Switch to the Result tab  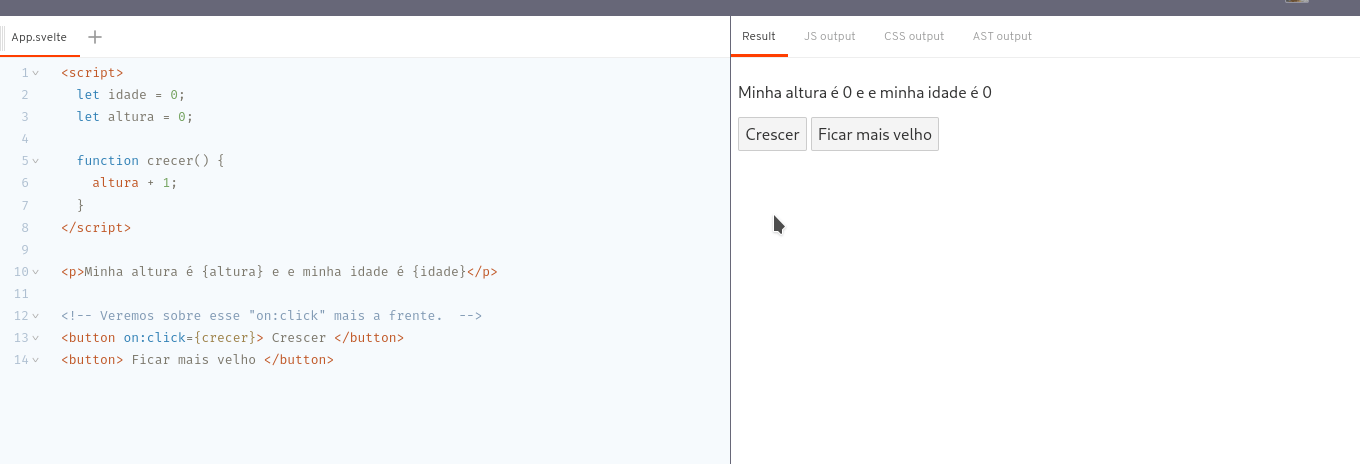click(x=759, y=36)
